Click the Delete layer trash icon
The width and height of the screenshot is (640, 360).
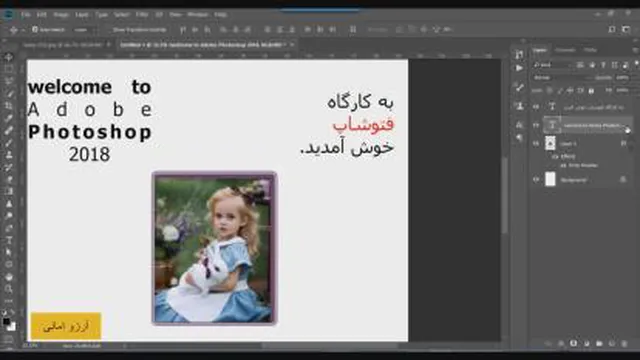point(624,344)
